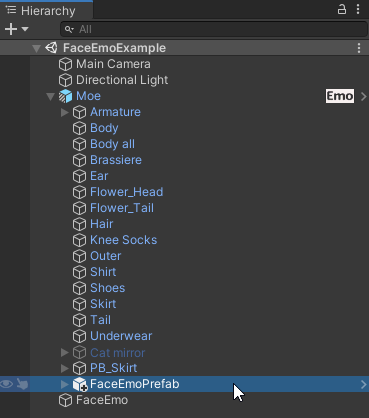Click the Knee Socks cube icon
The height and width of the screenshot is (418, 369).
[79, 240]
